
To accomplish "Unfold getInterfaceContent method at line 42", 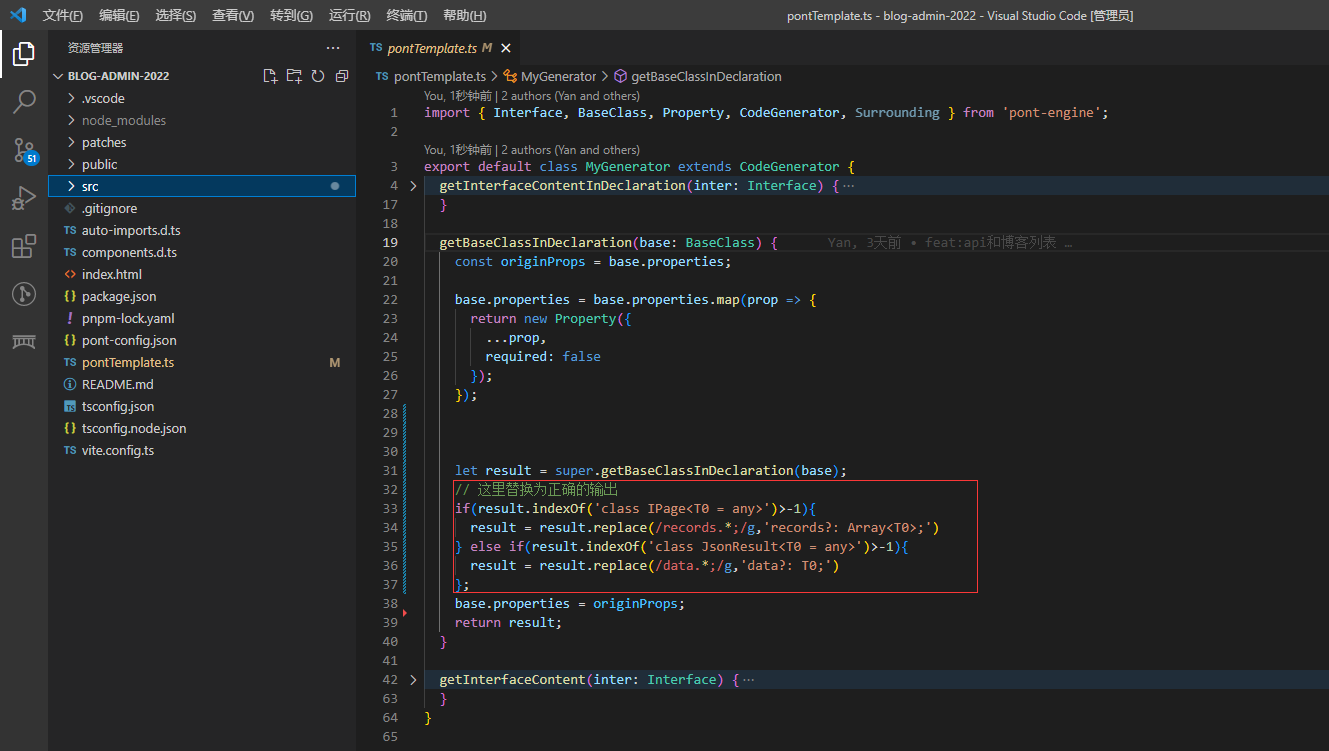I will [x=413, y=680].
